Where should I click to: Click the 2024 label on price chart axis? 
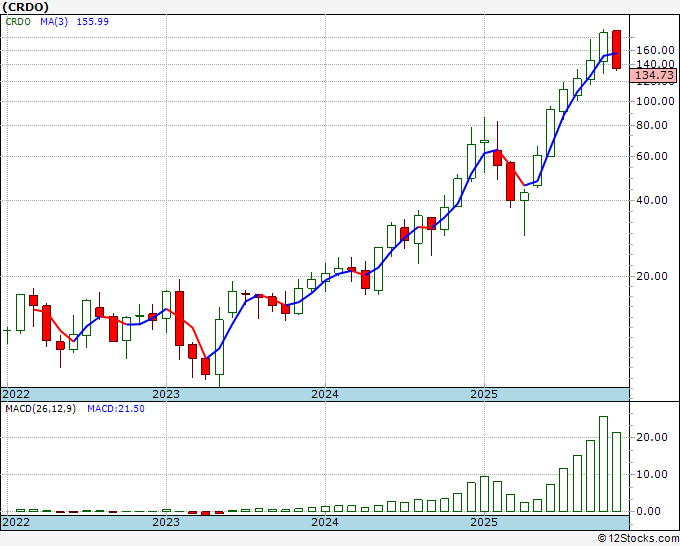pos(325,394)
